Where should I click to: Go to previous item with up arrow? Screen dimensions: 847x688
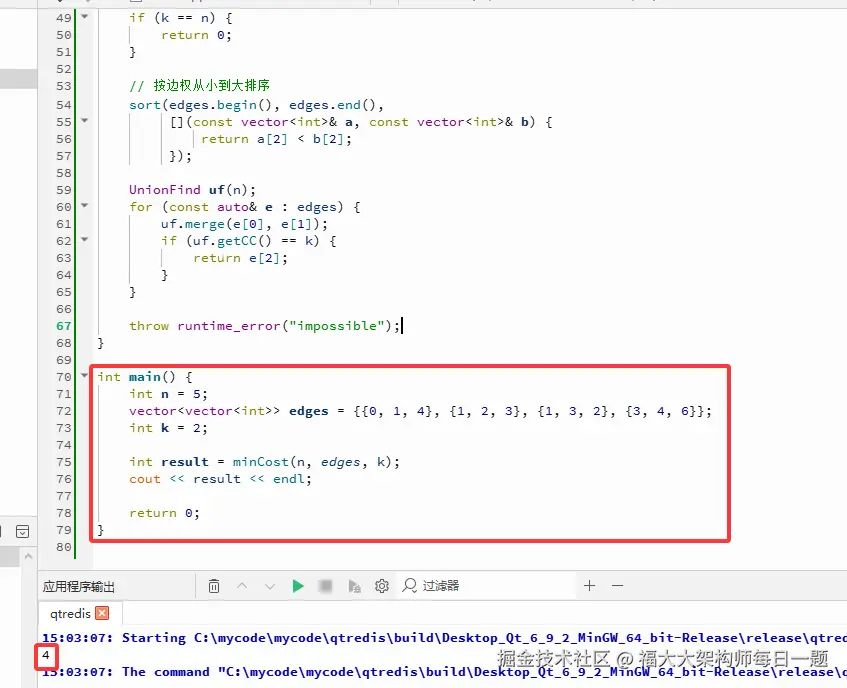[x=242, y=586]
